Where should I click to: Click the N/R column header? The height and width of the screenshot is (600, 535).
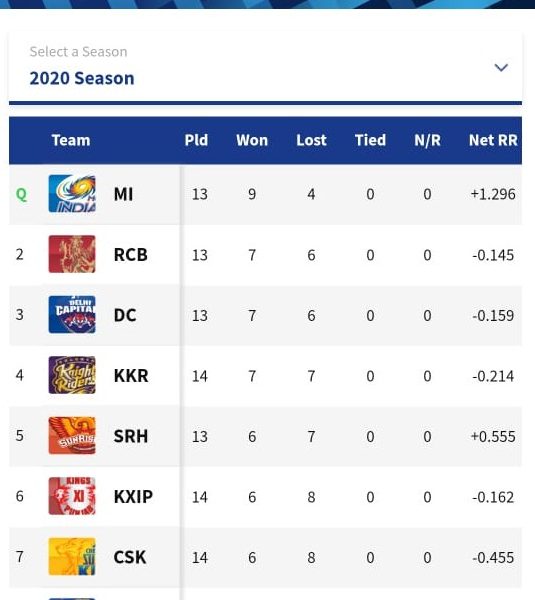[427, 140]
